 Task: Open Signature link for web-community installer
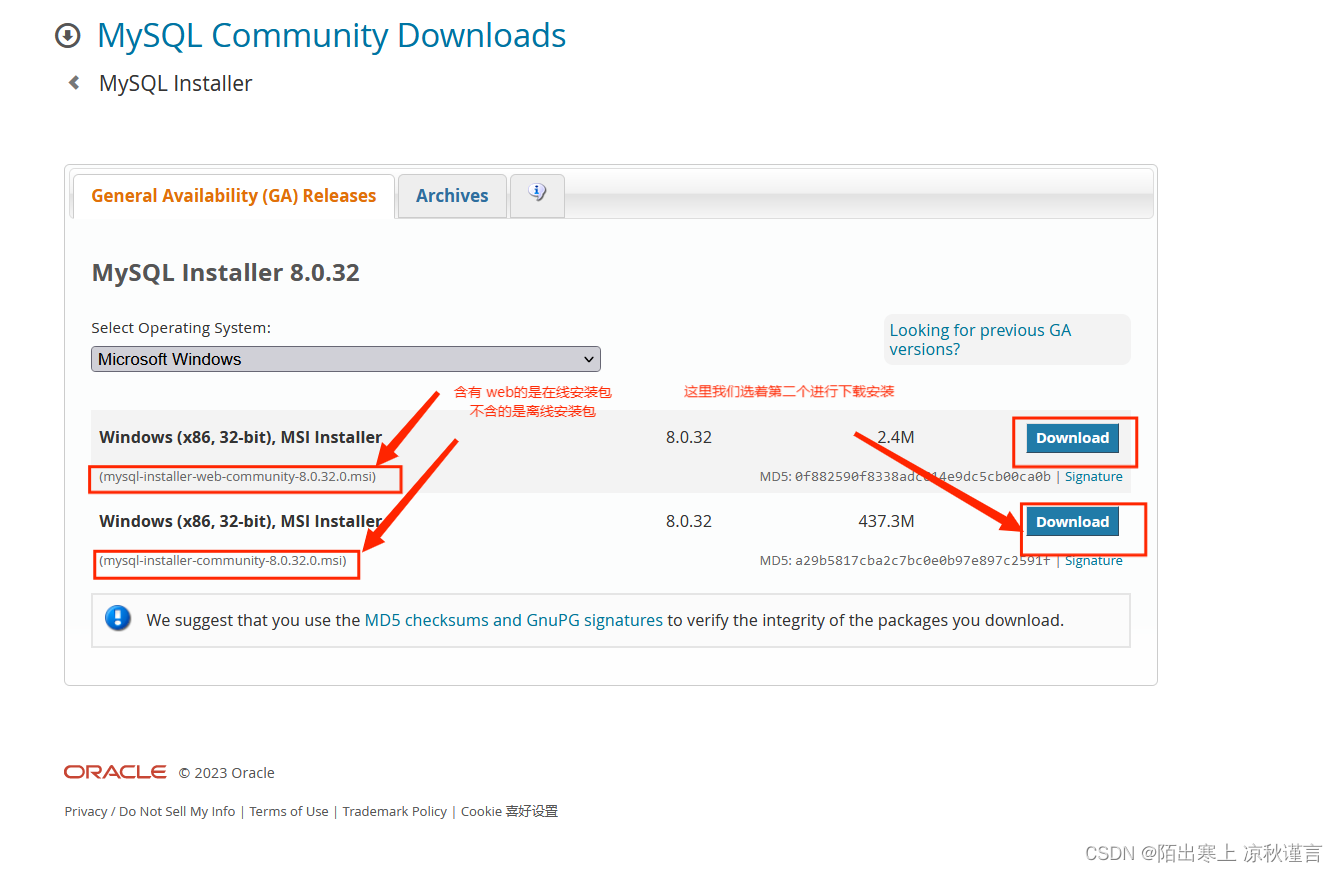click(1094, 477)
